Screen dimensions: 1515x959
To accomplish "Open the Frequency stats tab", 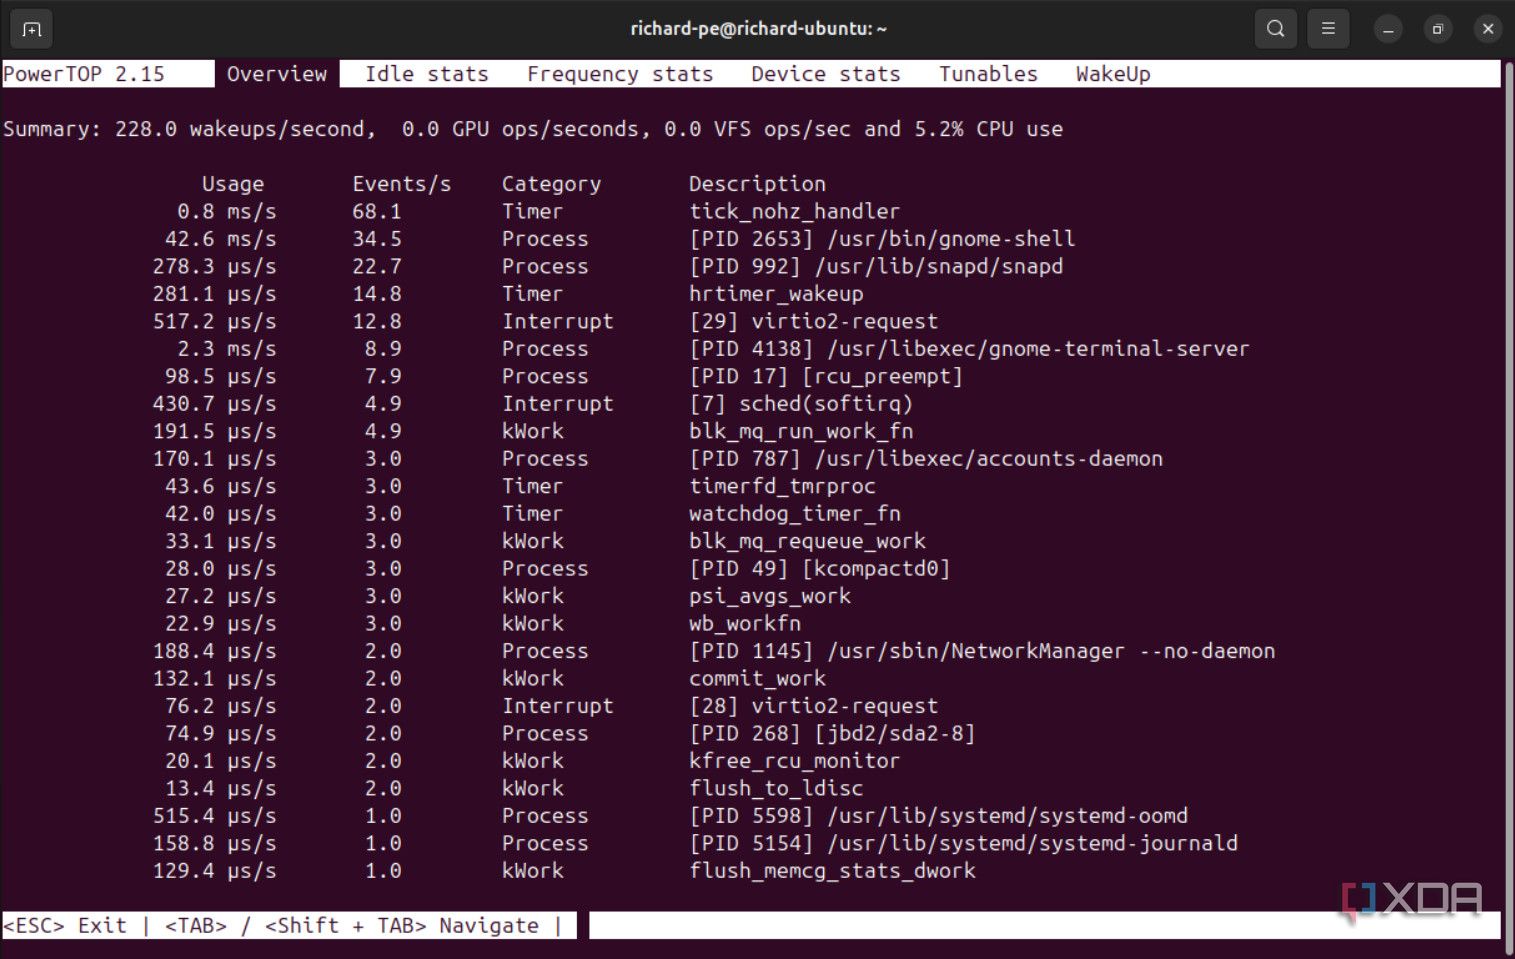I will [x=620, y=74].
